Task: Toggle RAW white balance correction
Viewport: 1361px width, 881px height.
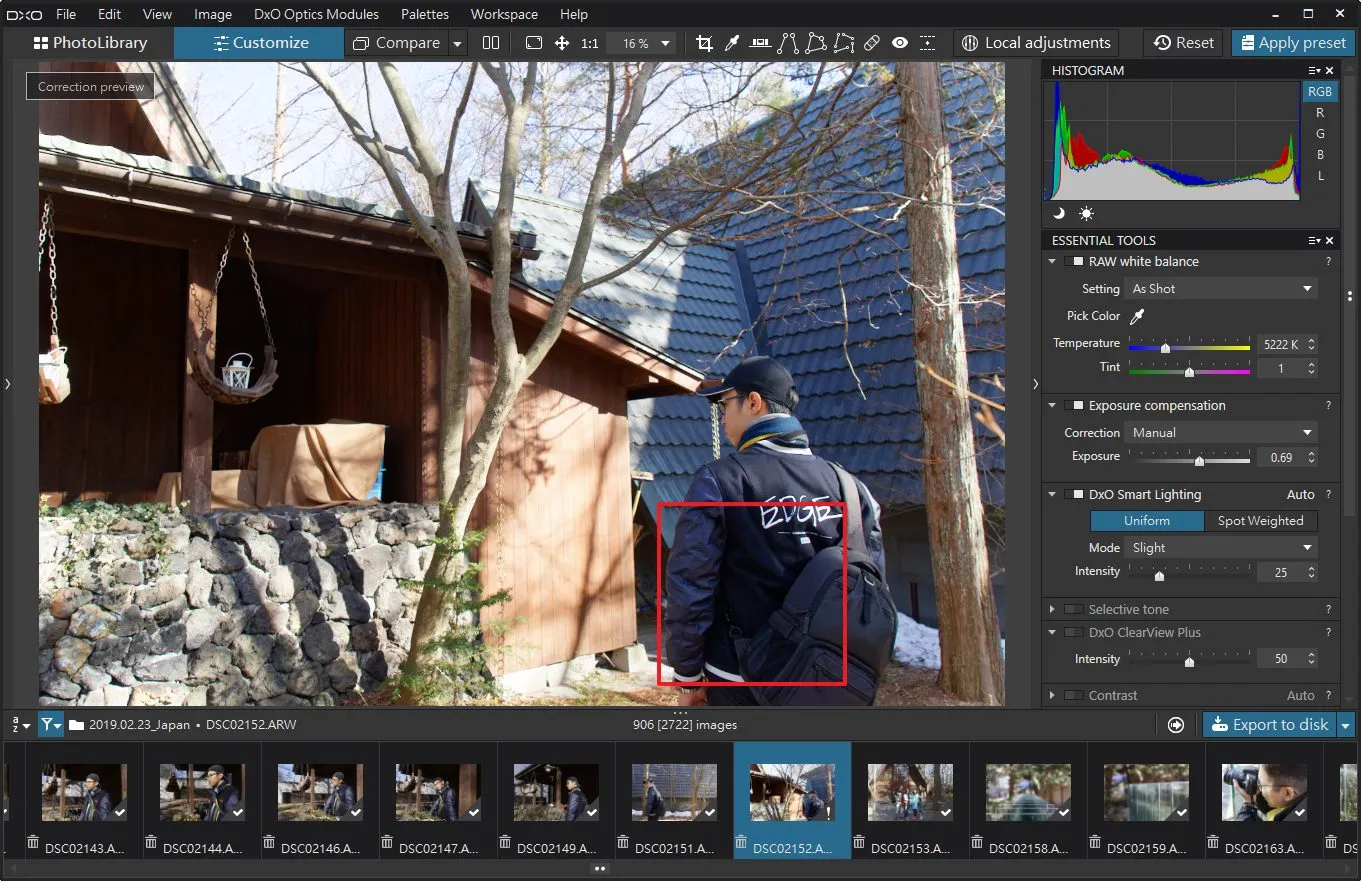Action: click(1074, 262)
